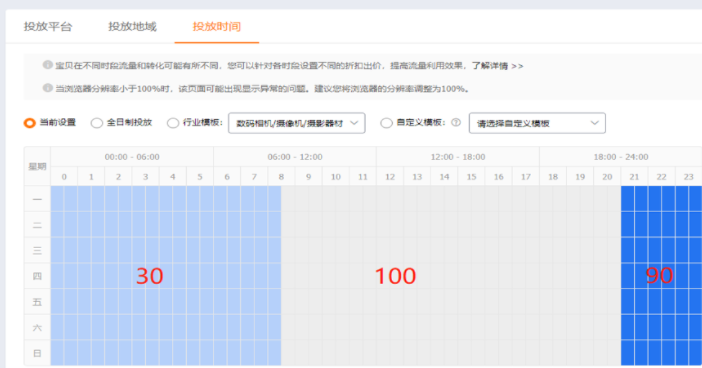The image size is (702, 368).
Task: Click the 18:00 - 24:00 time range header
Action: click(x=621, y=157)
